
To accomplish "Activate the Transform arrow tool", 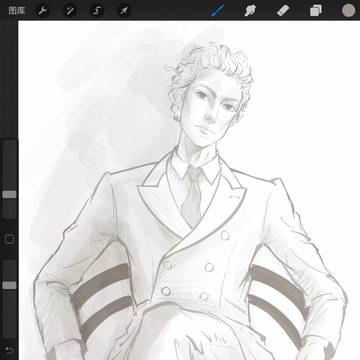I will (124, 11).
